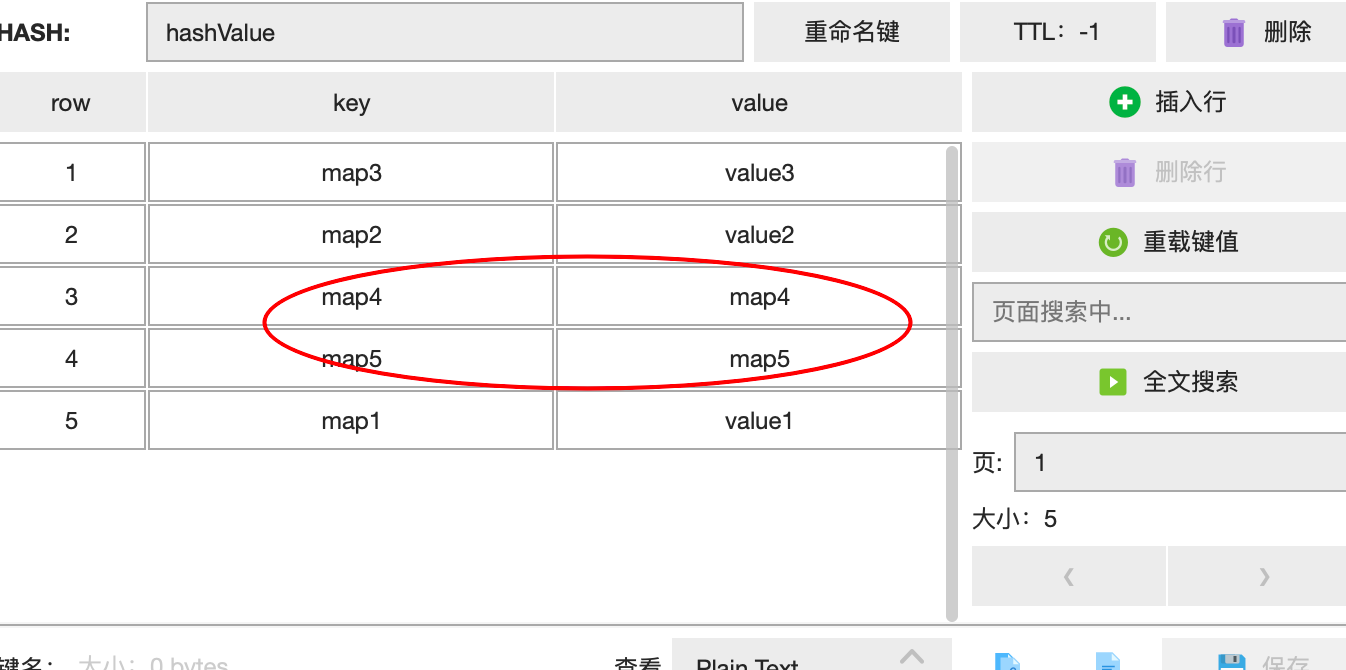Select the map4 key cell in row 3
The image size is (1346, 670).
(351, 296)
